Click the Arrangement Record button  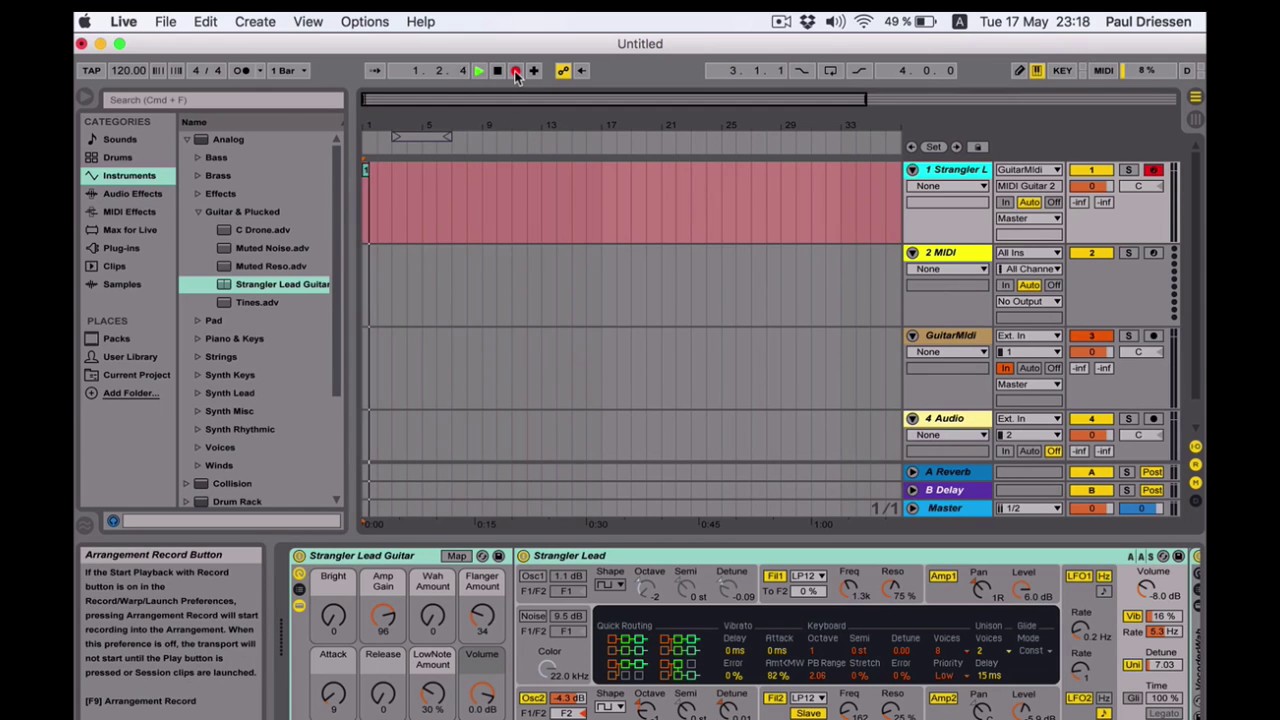(516, 71)
